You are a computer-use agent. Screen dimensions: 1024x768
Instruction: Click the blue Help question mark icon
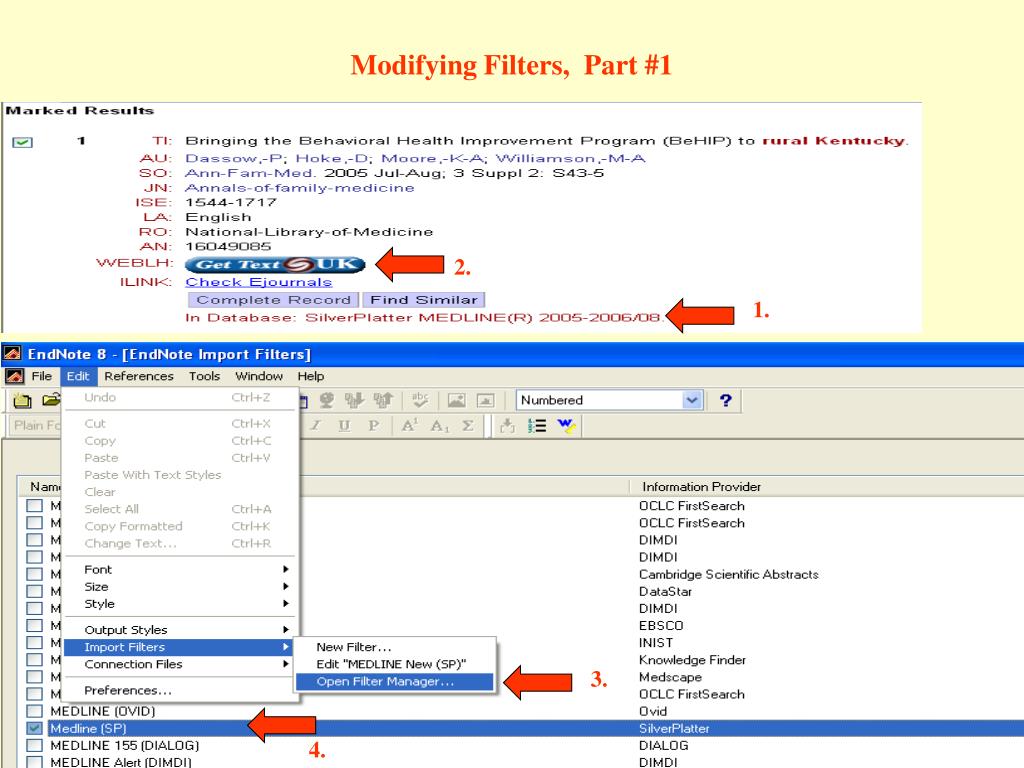point(725,400)
